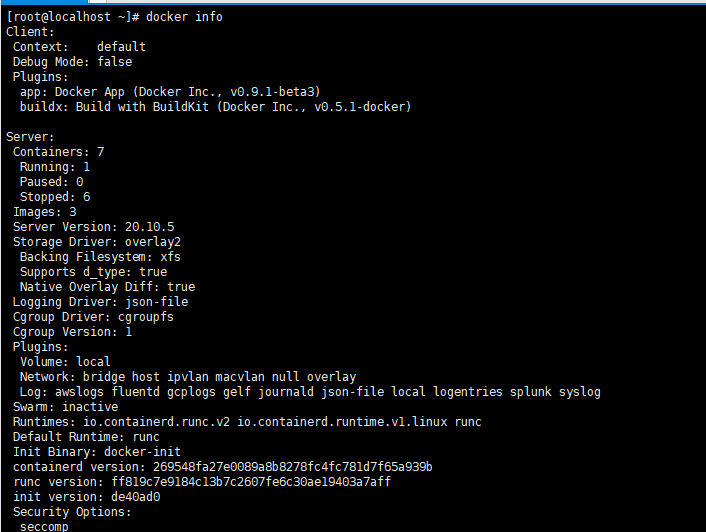Click the 'Containers: 7' line
The image size is (706, 532).
[x=59, y=152]
